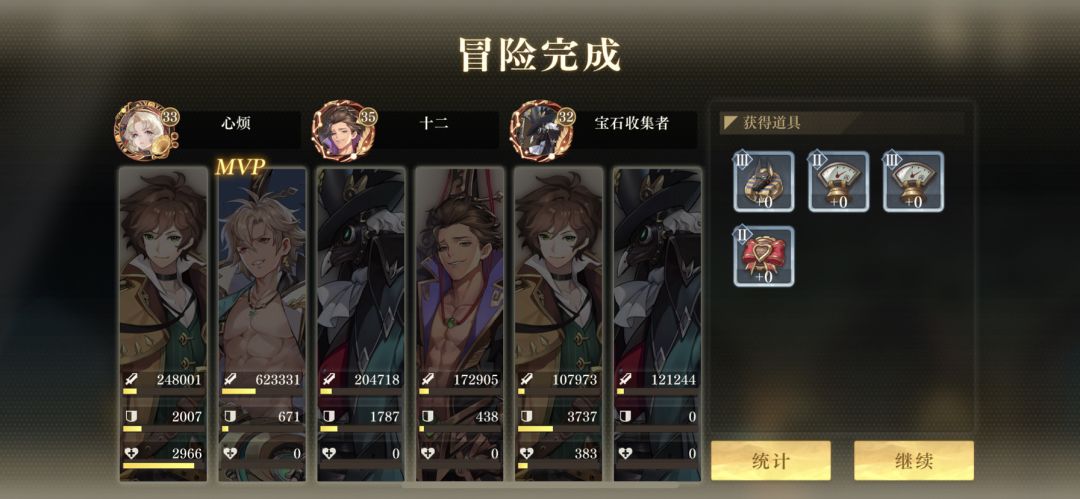Click the plague doctor card with 204718
The width and height of the screenshot is (1080, 499).
pyautogui.click(x=361, y=324)
